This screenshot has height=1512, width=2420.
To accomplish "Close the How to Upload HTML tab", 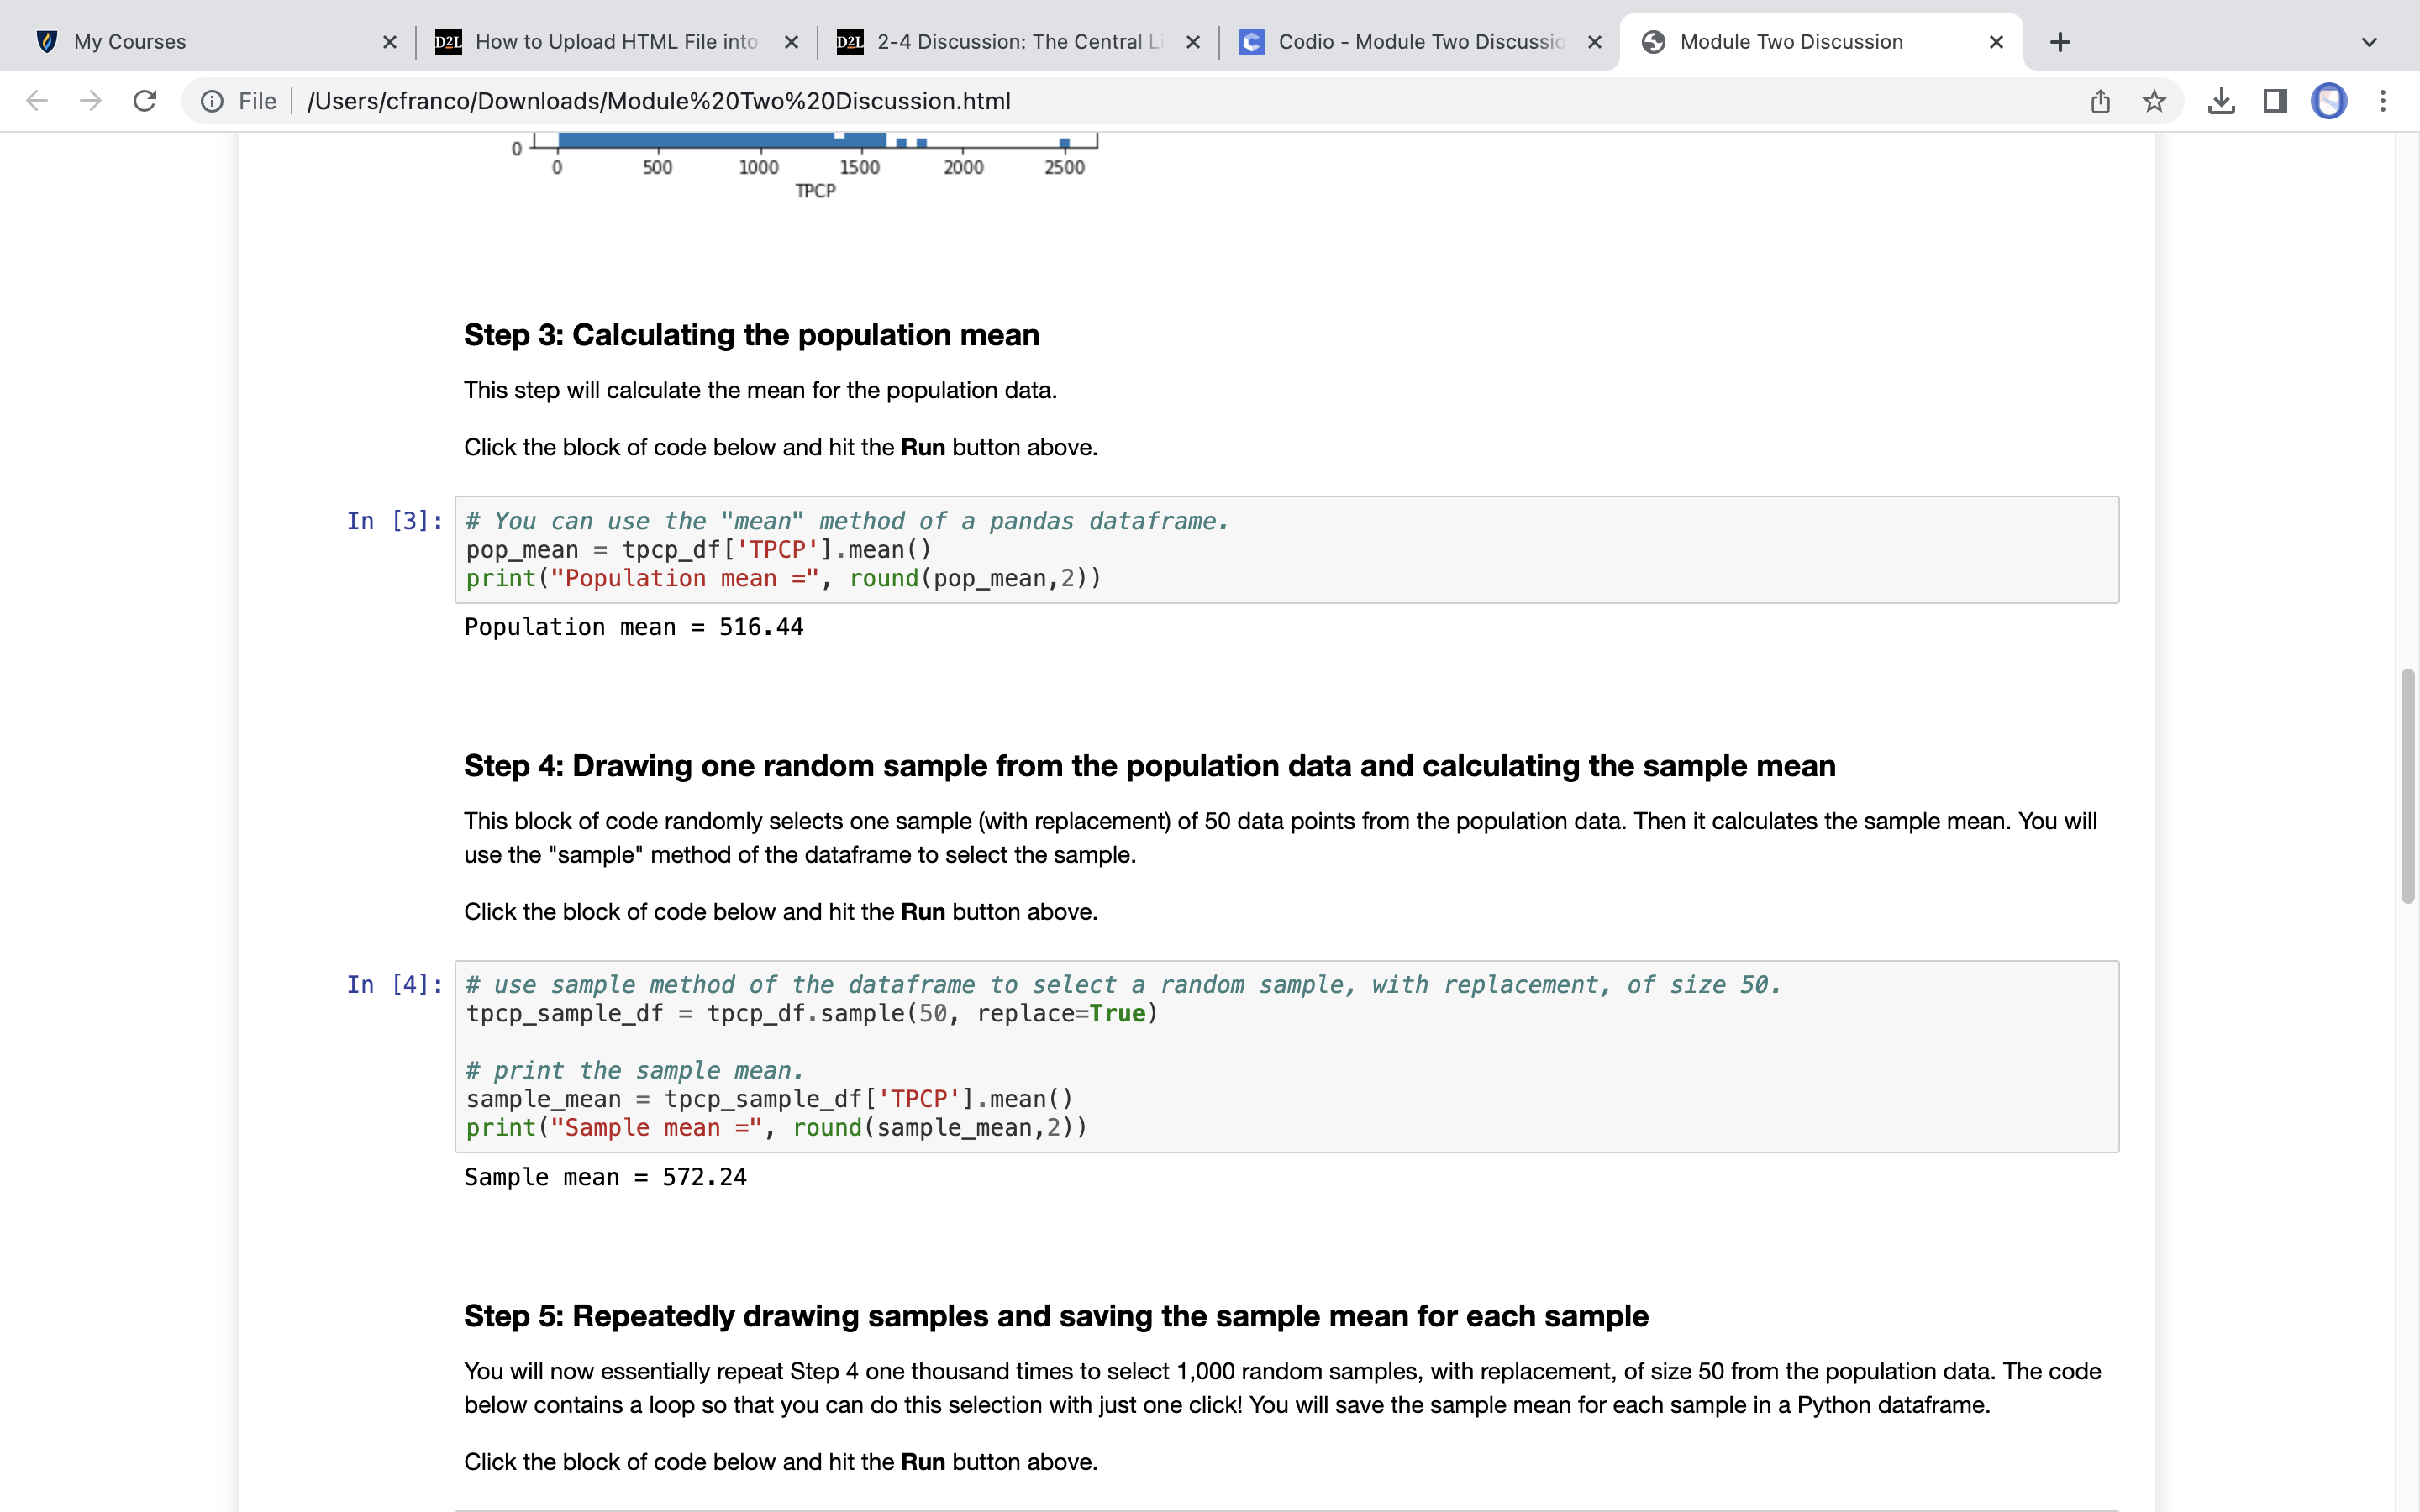I will (792, 41).
